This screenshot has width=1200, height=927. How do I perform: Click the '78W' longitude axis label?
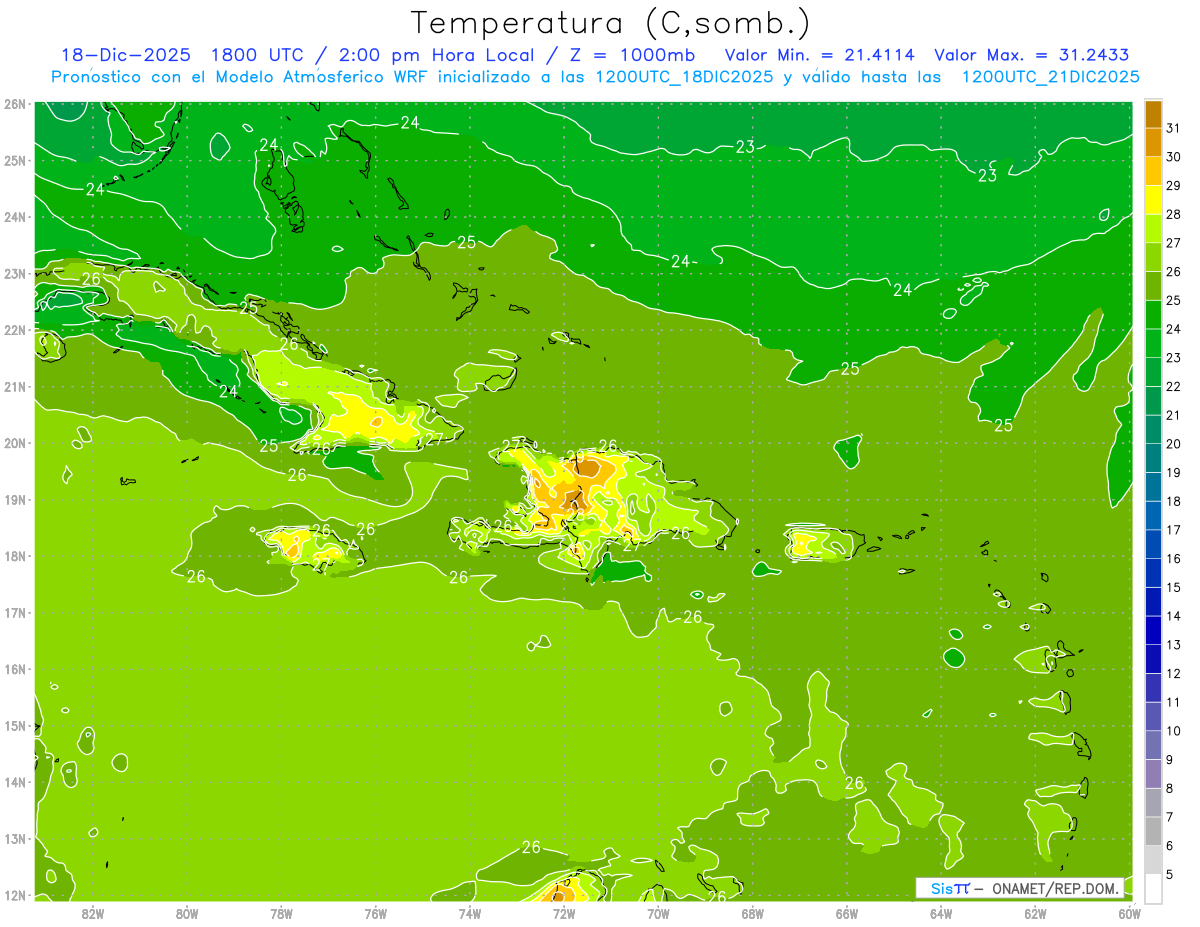pyautogui.click(x=281, y=913)
